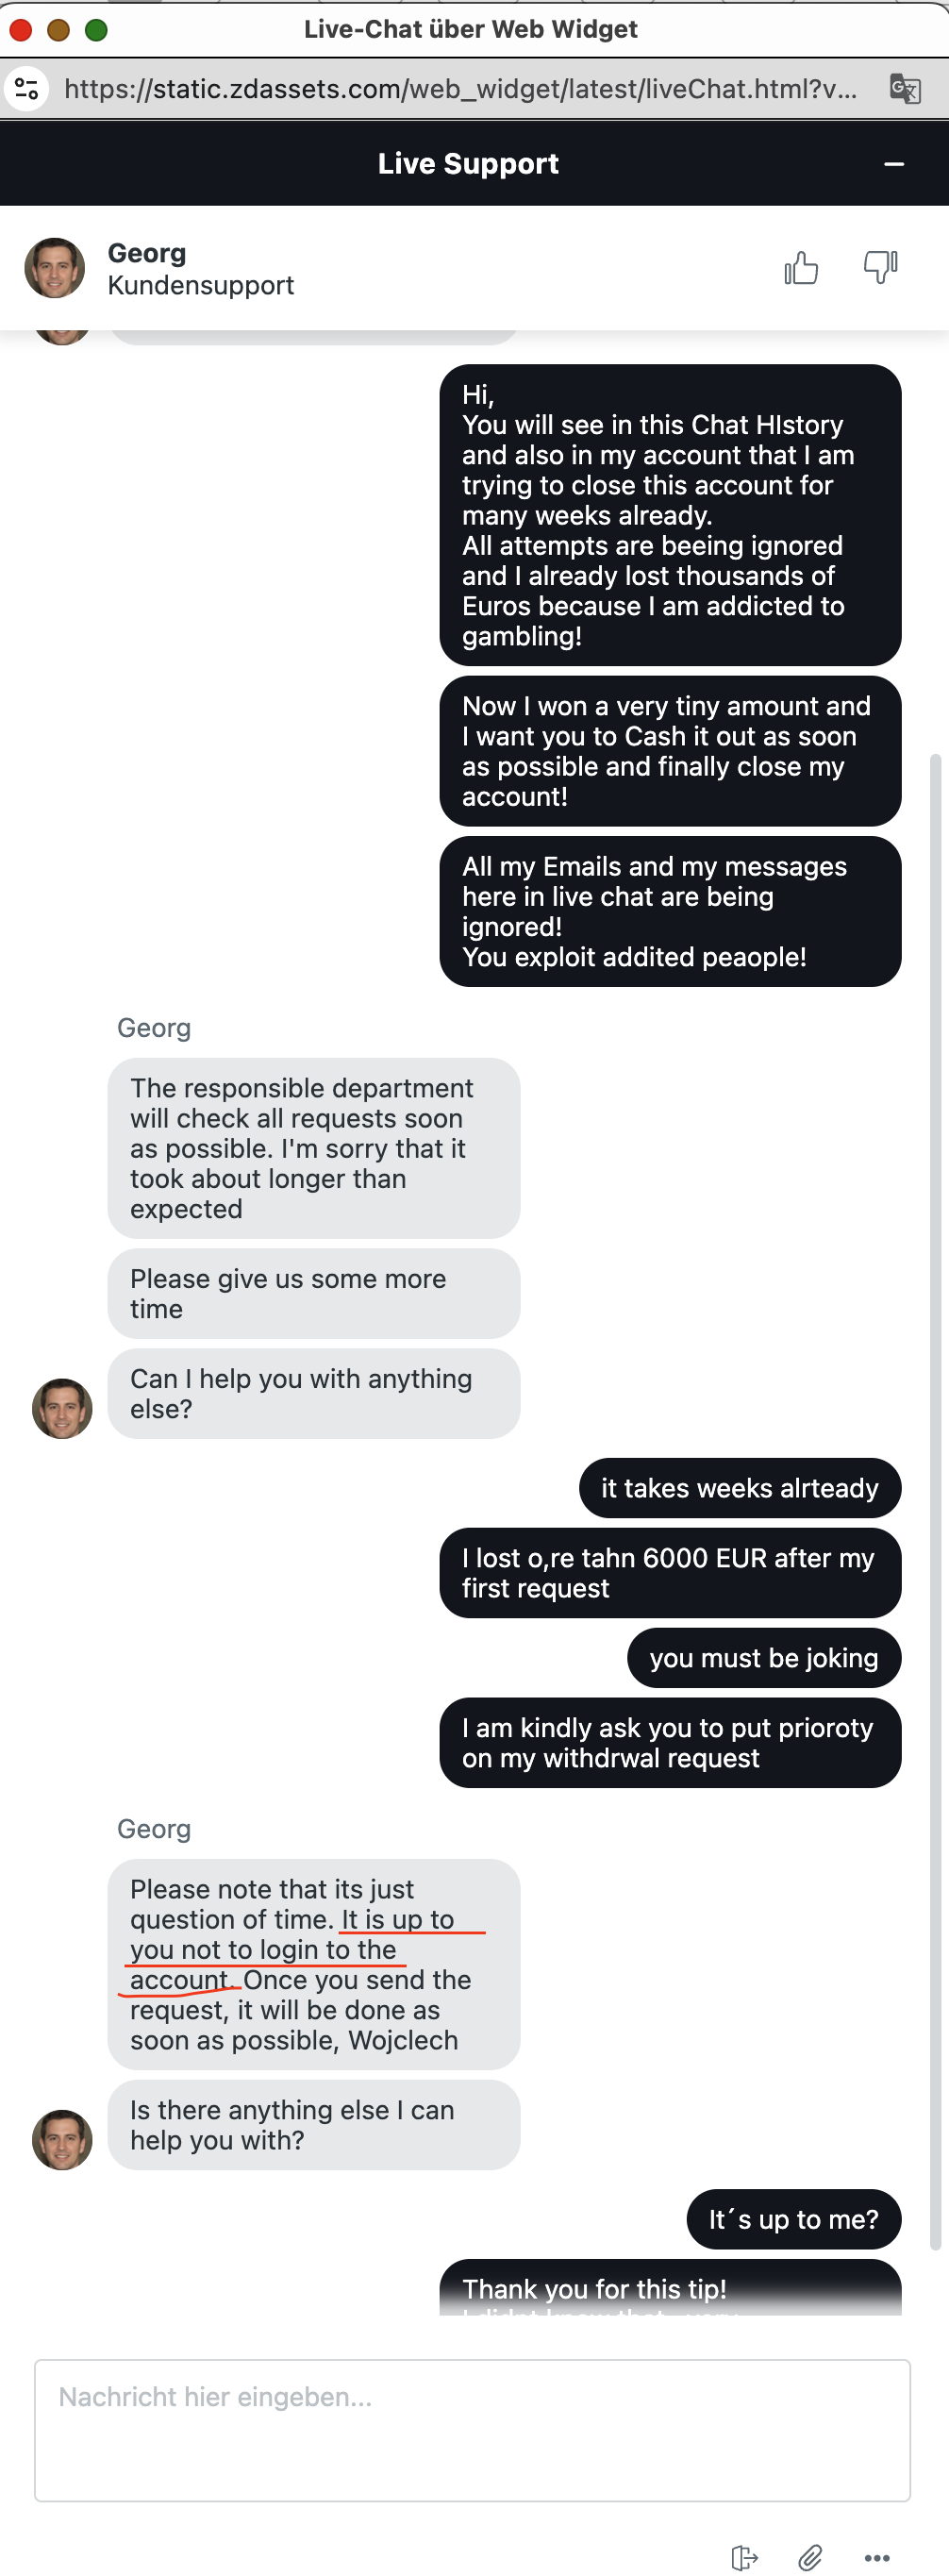Click the "It´s up to me?" message
Viewport: 949px width, 2576px height.
pyautogui.click(x=794, y=2219)
